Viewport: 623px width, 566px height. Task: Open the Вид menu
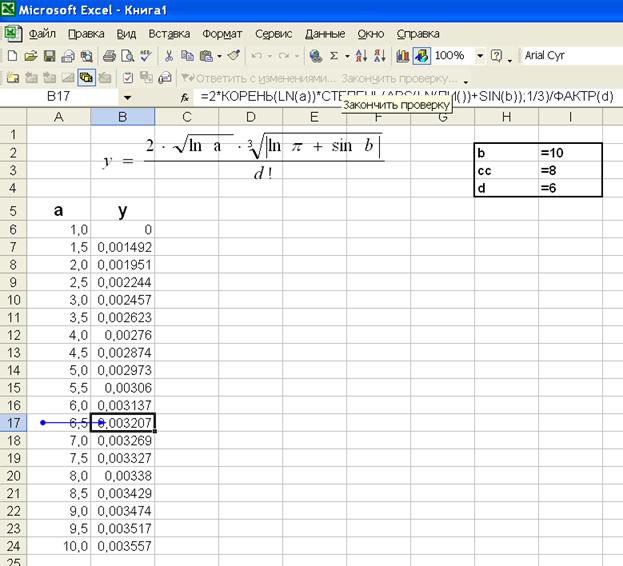point(126,34)
